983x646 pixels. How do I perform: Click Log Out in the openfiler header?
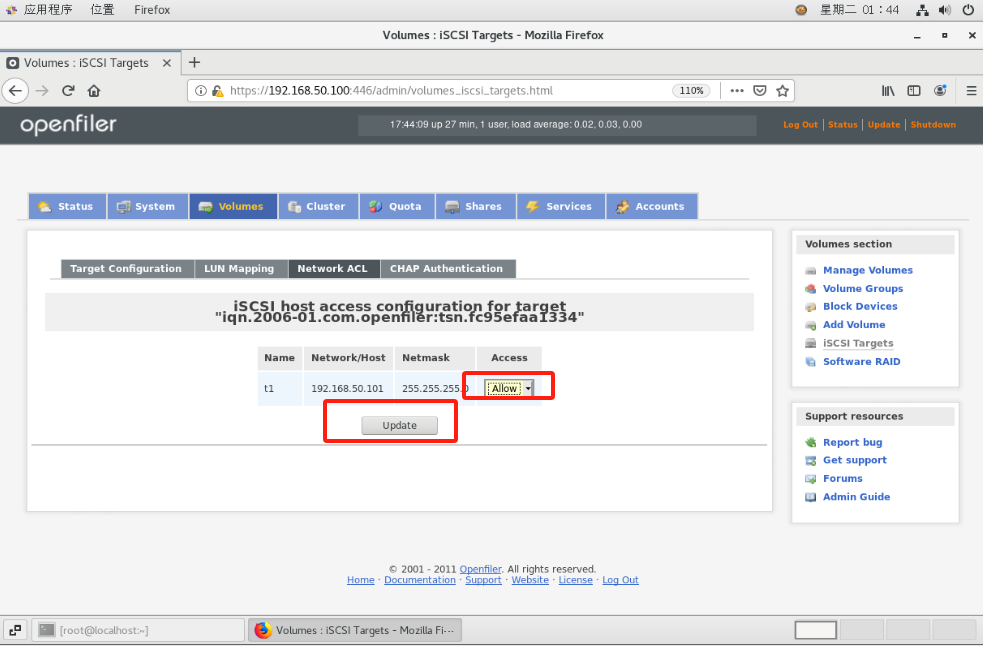tap(801, 125)
